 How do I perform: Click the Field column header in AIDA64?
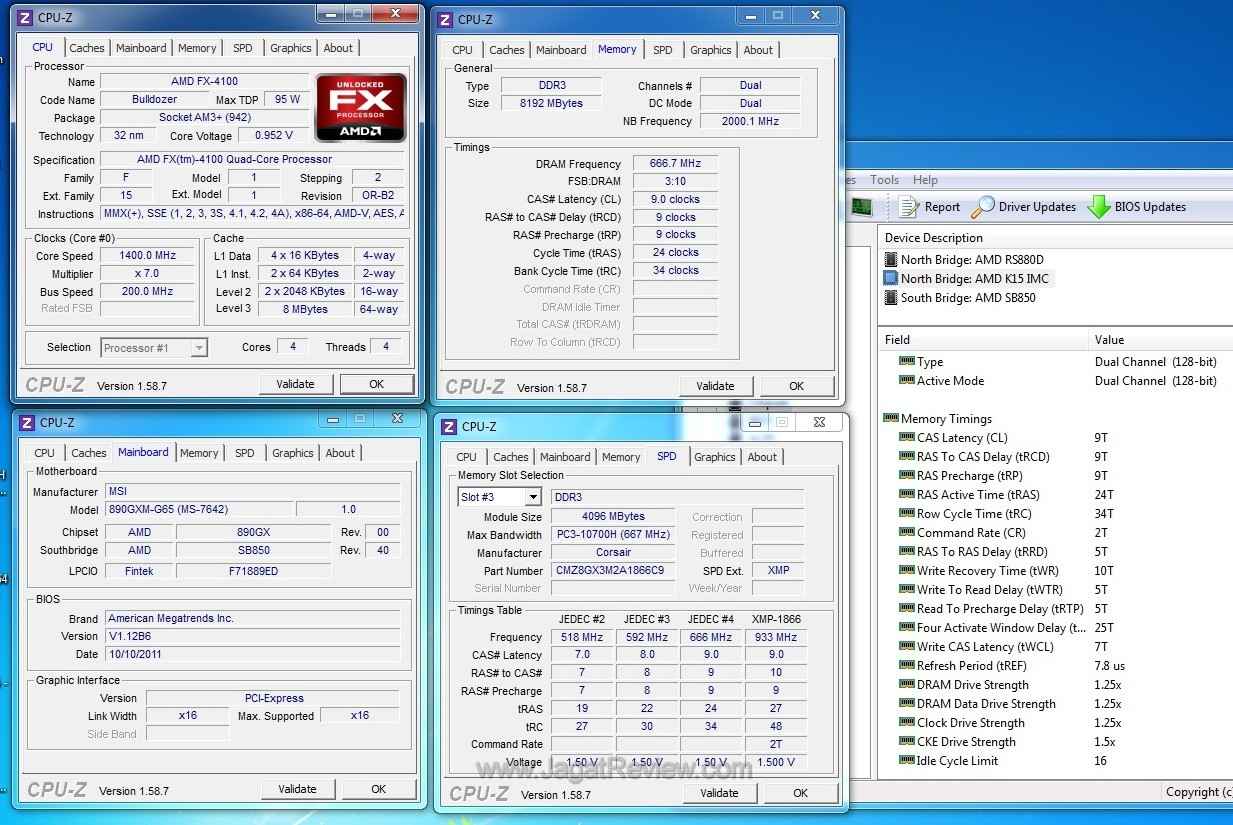click(983, 340)
